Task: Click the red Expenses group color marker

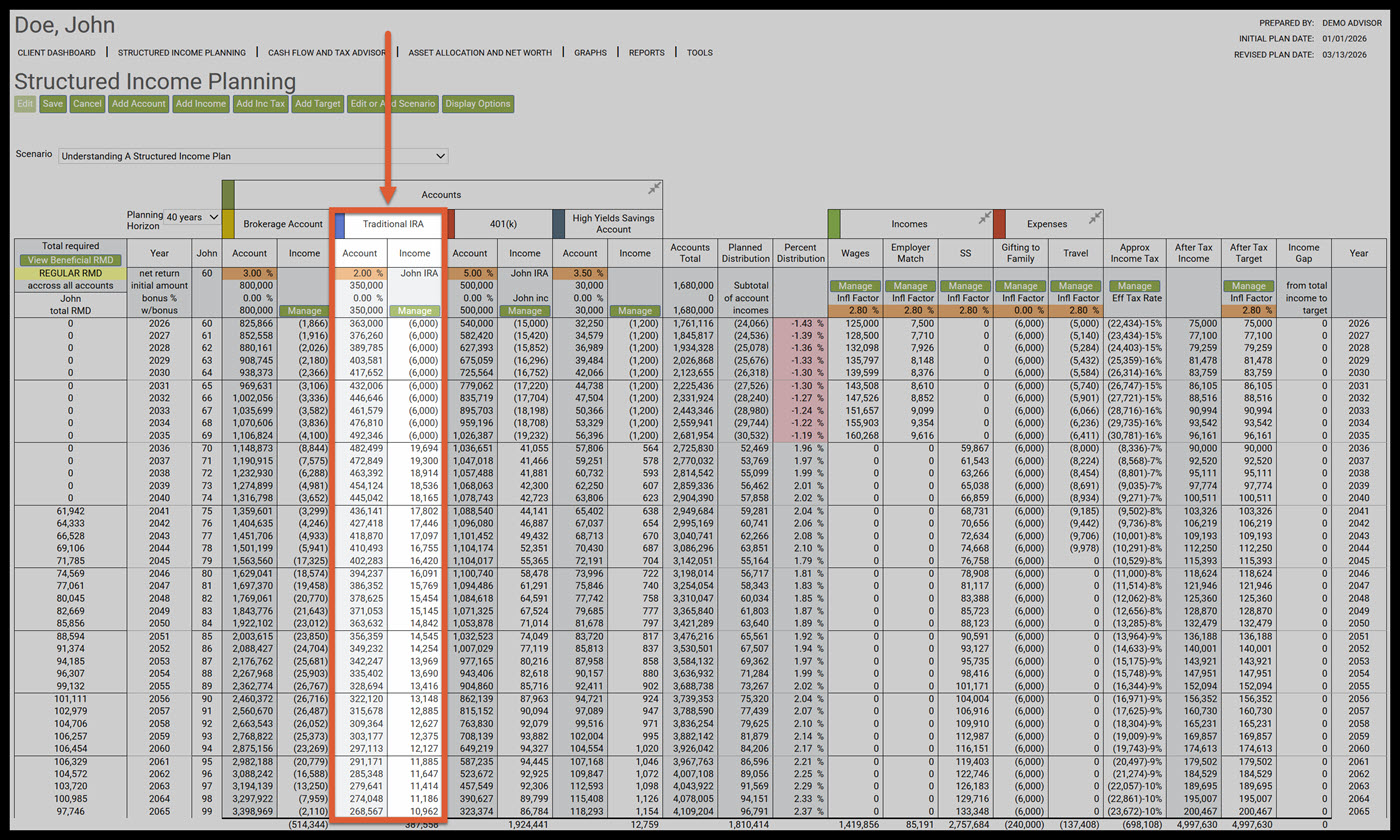Action: coord(999,224)
